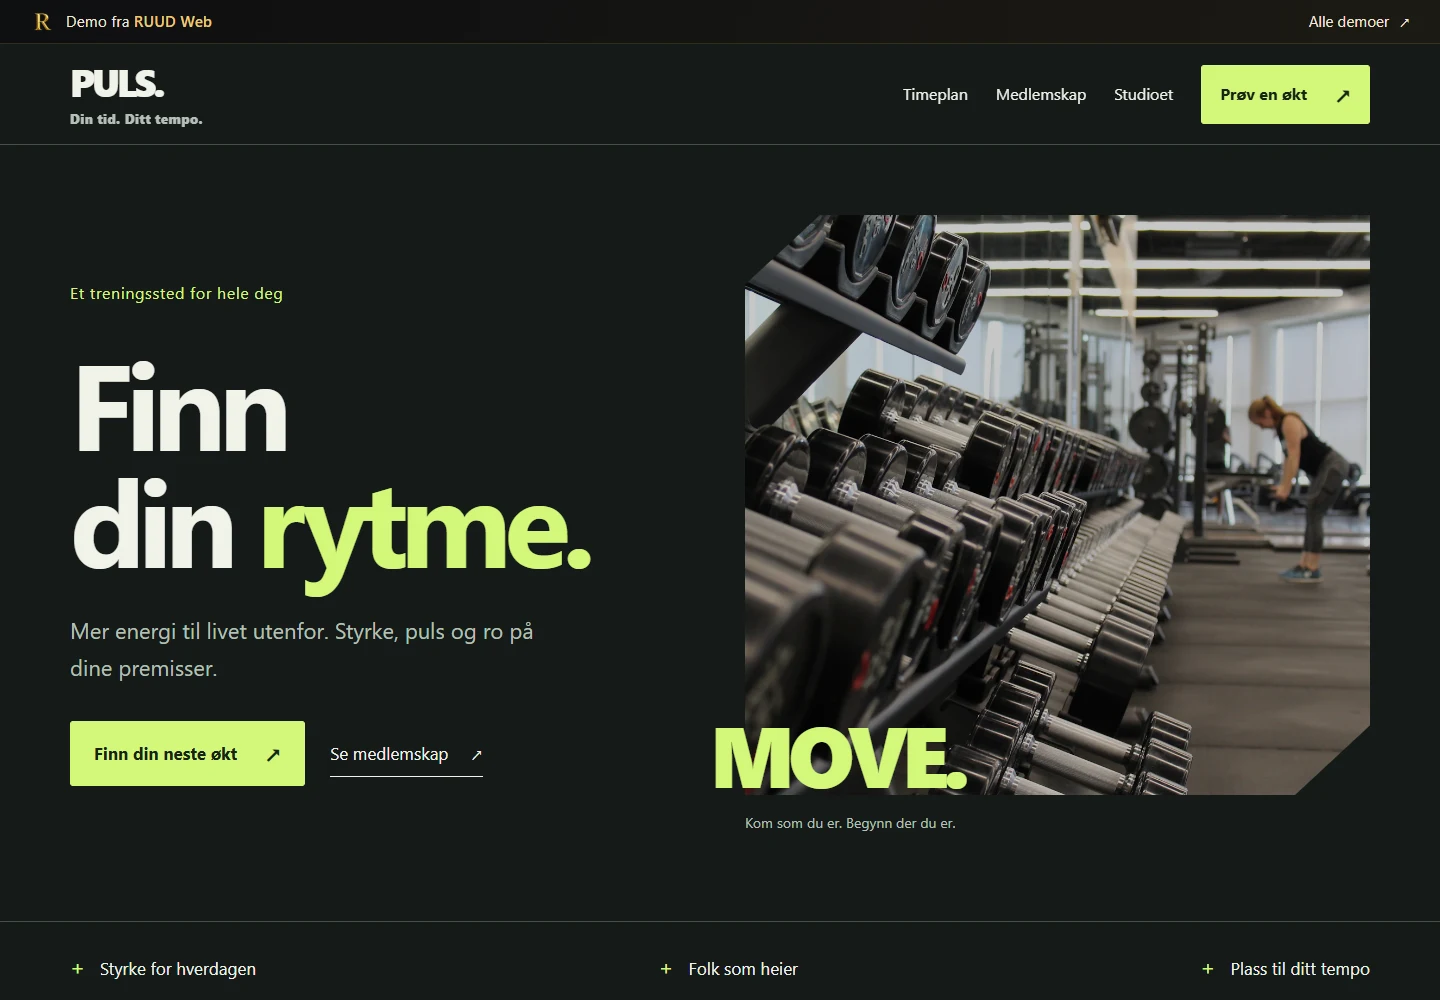Open the Alle demoer link
Image resolution: width=1440 pixels, height=1000 pixels.
click(x=1359, y=22)
